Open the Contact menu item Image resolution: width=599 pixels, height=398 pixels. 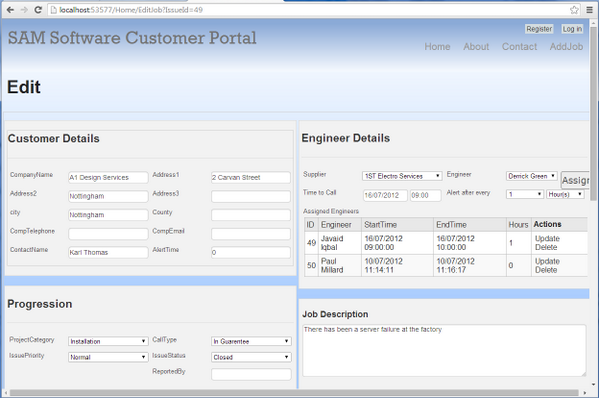tap(520, 47)
